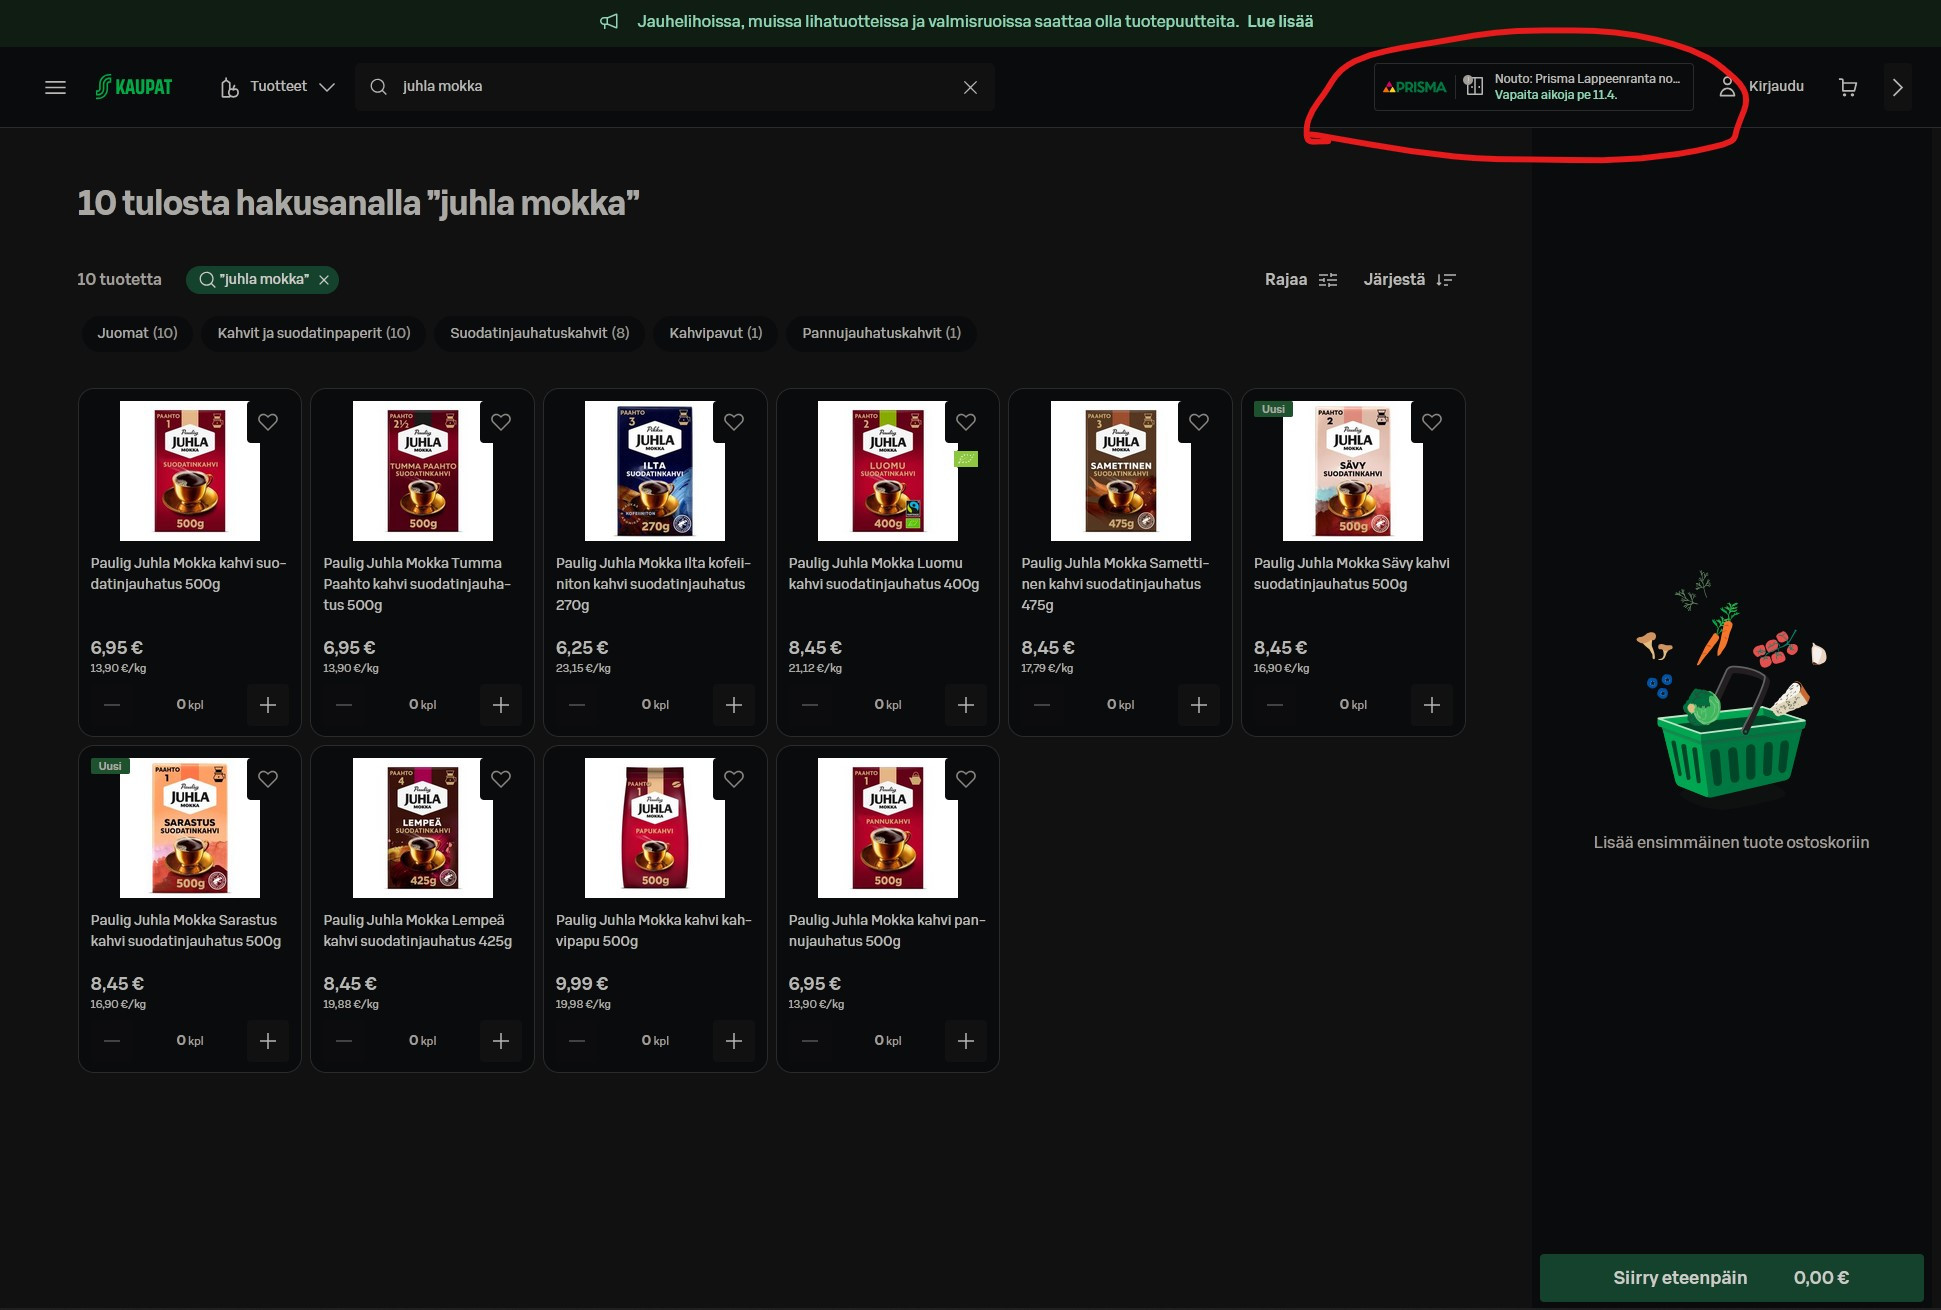Image resolution: width=1941 pixels, height=1310 pixels.
Task: Favorite Juhla Mokka kahvi pannujauhatus 500g
Action: coord(966,779)
